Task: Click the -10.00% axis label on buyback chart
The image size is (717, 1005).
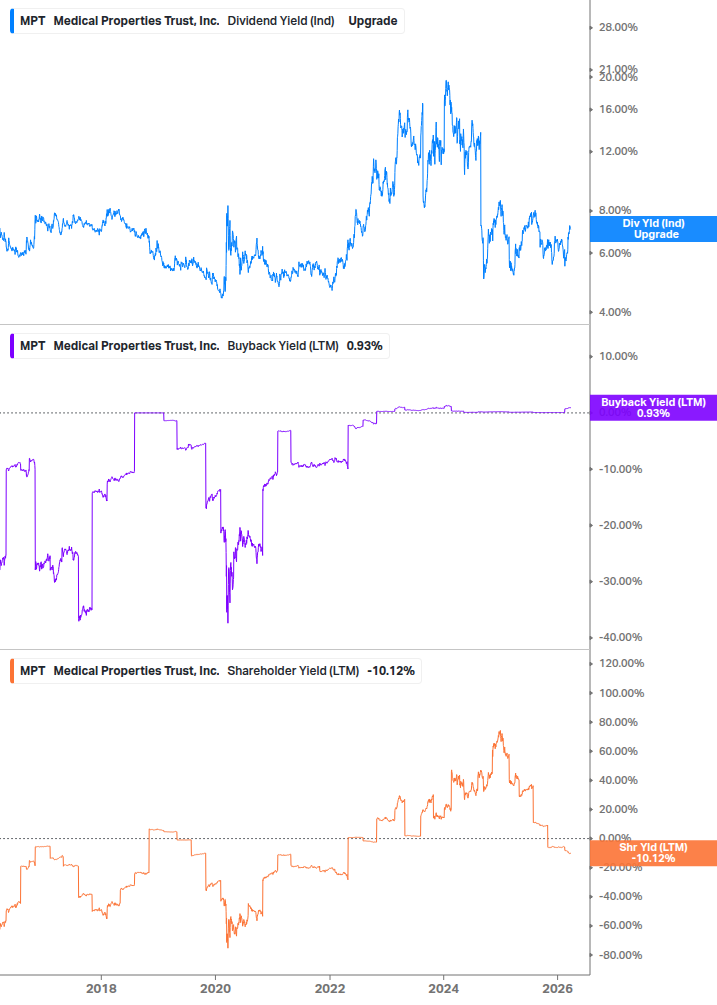Action: click(620, 469)
